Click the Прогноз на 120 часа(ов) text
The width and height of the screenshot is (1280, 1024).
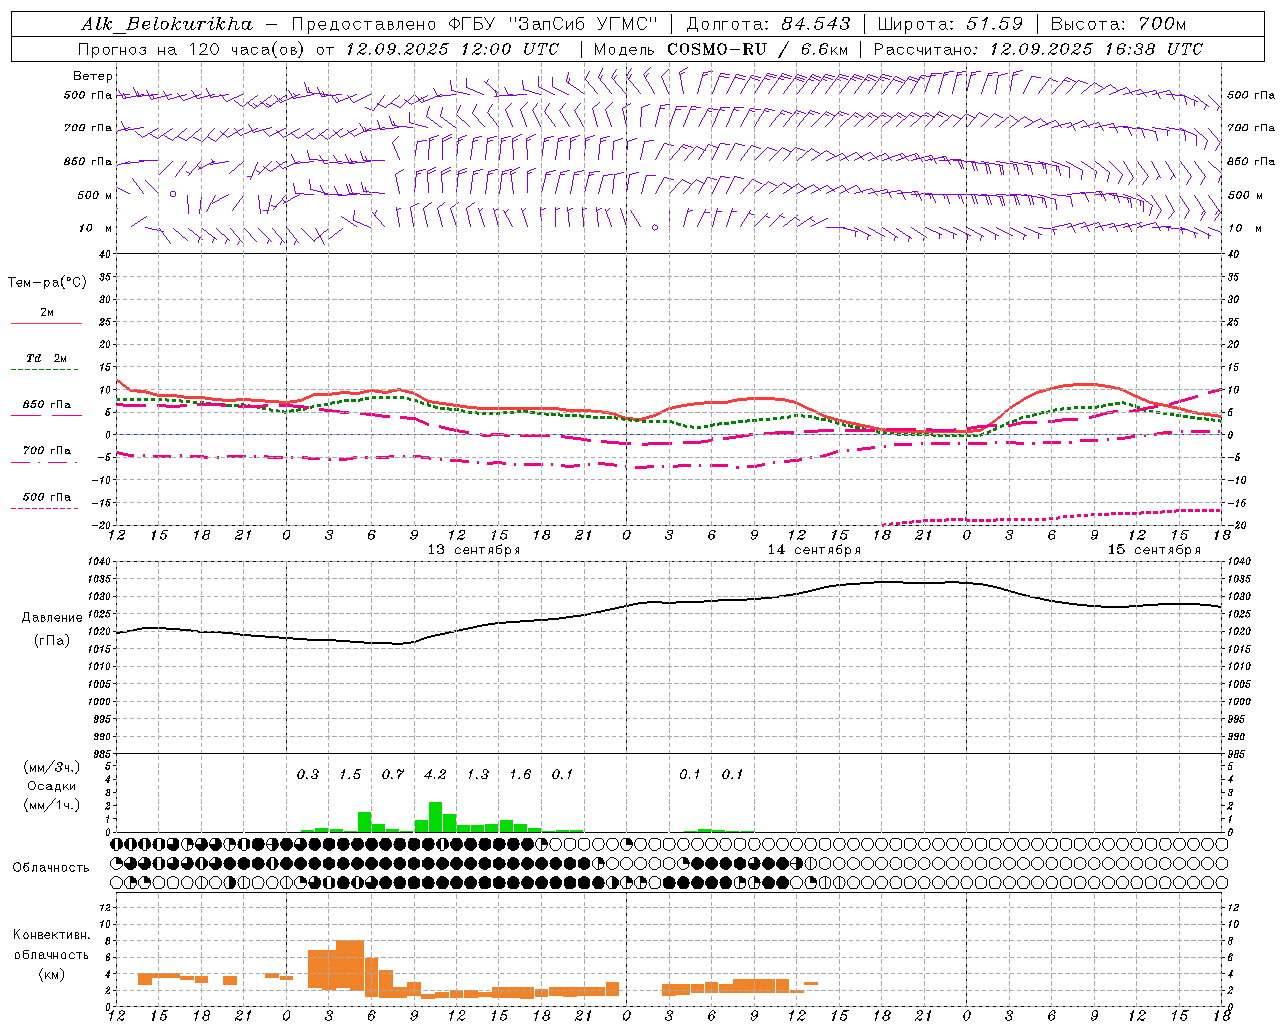click(192, 49)
